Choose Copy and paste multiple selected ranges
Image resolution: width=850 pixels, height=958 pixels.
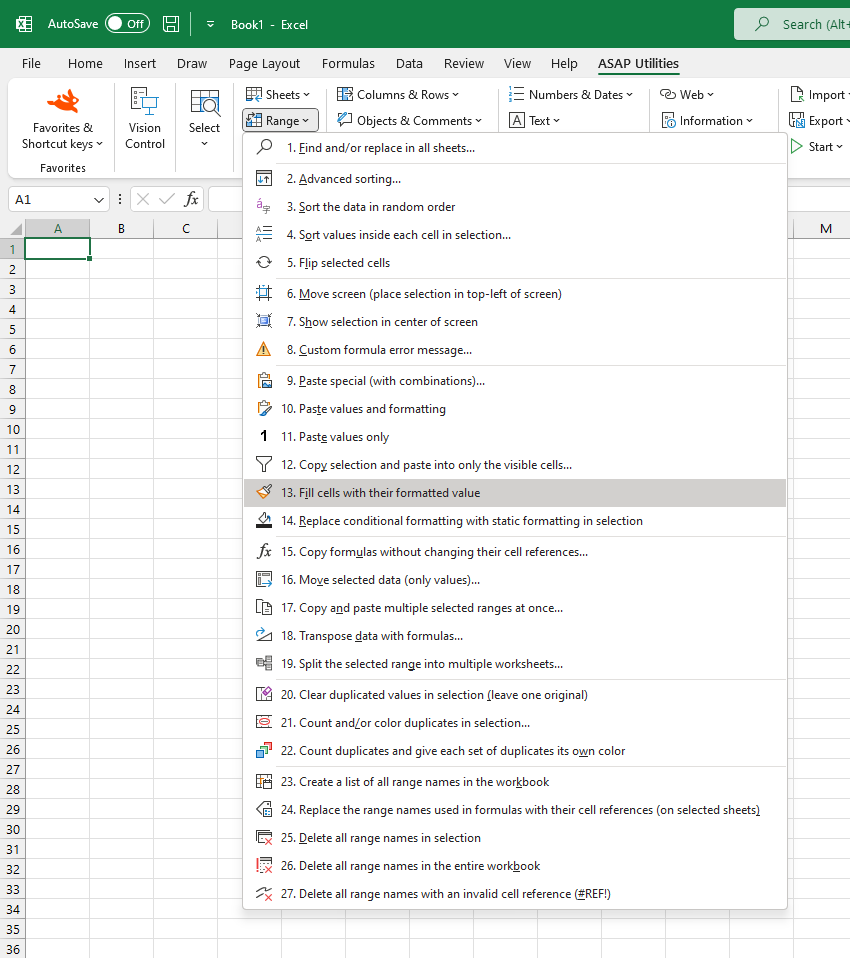click(515, 608)
